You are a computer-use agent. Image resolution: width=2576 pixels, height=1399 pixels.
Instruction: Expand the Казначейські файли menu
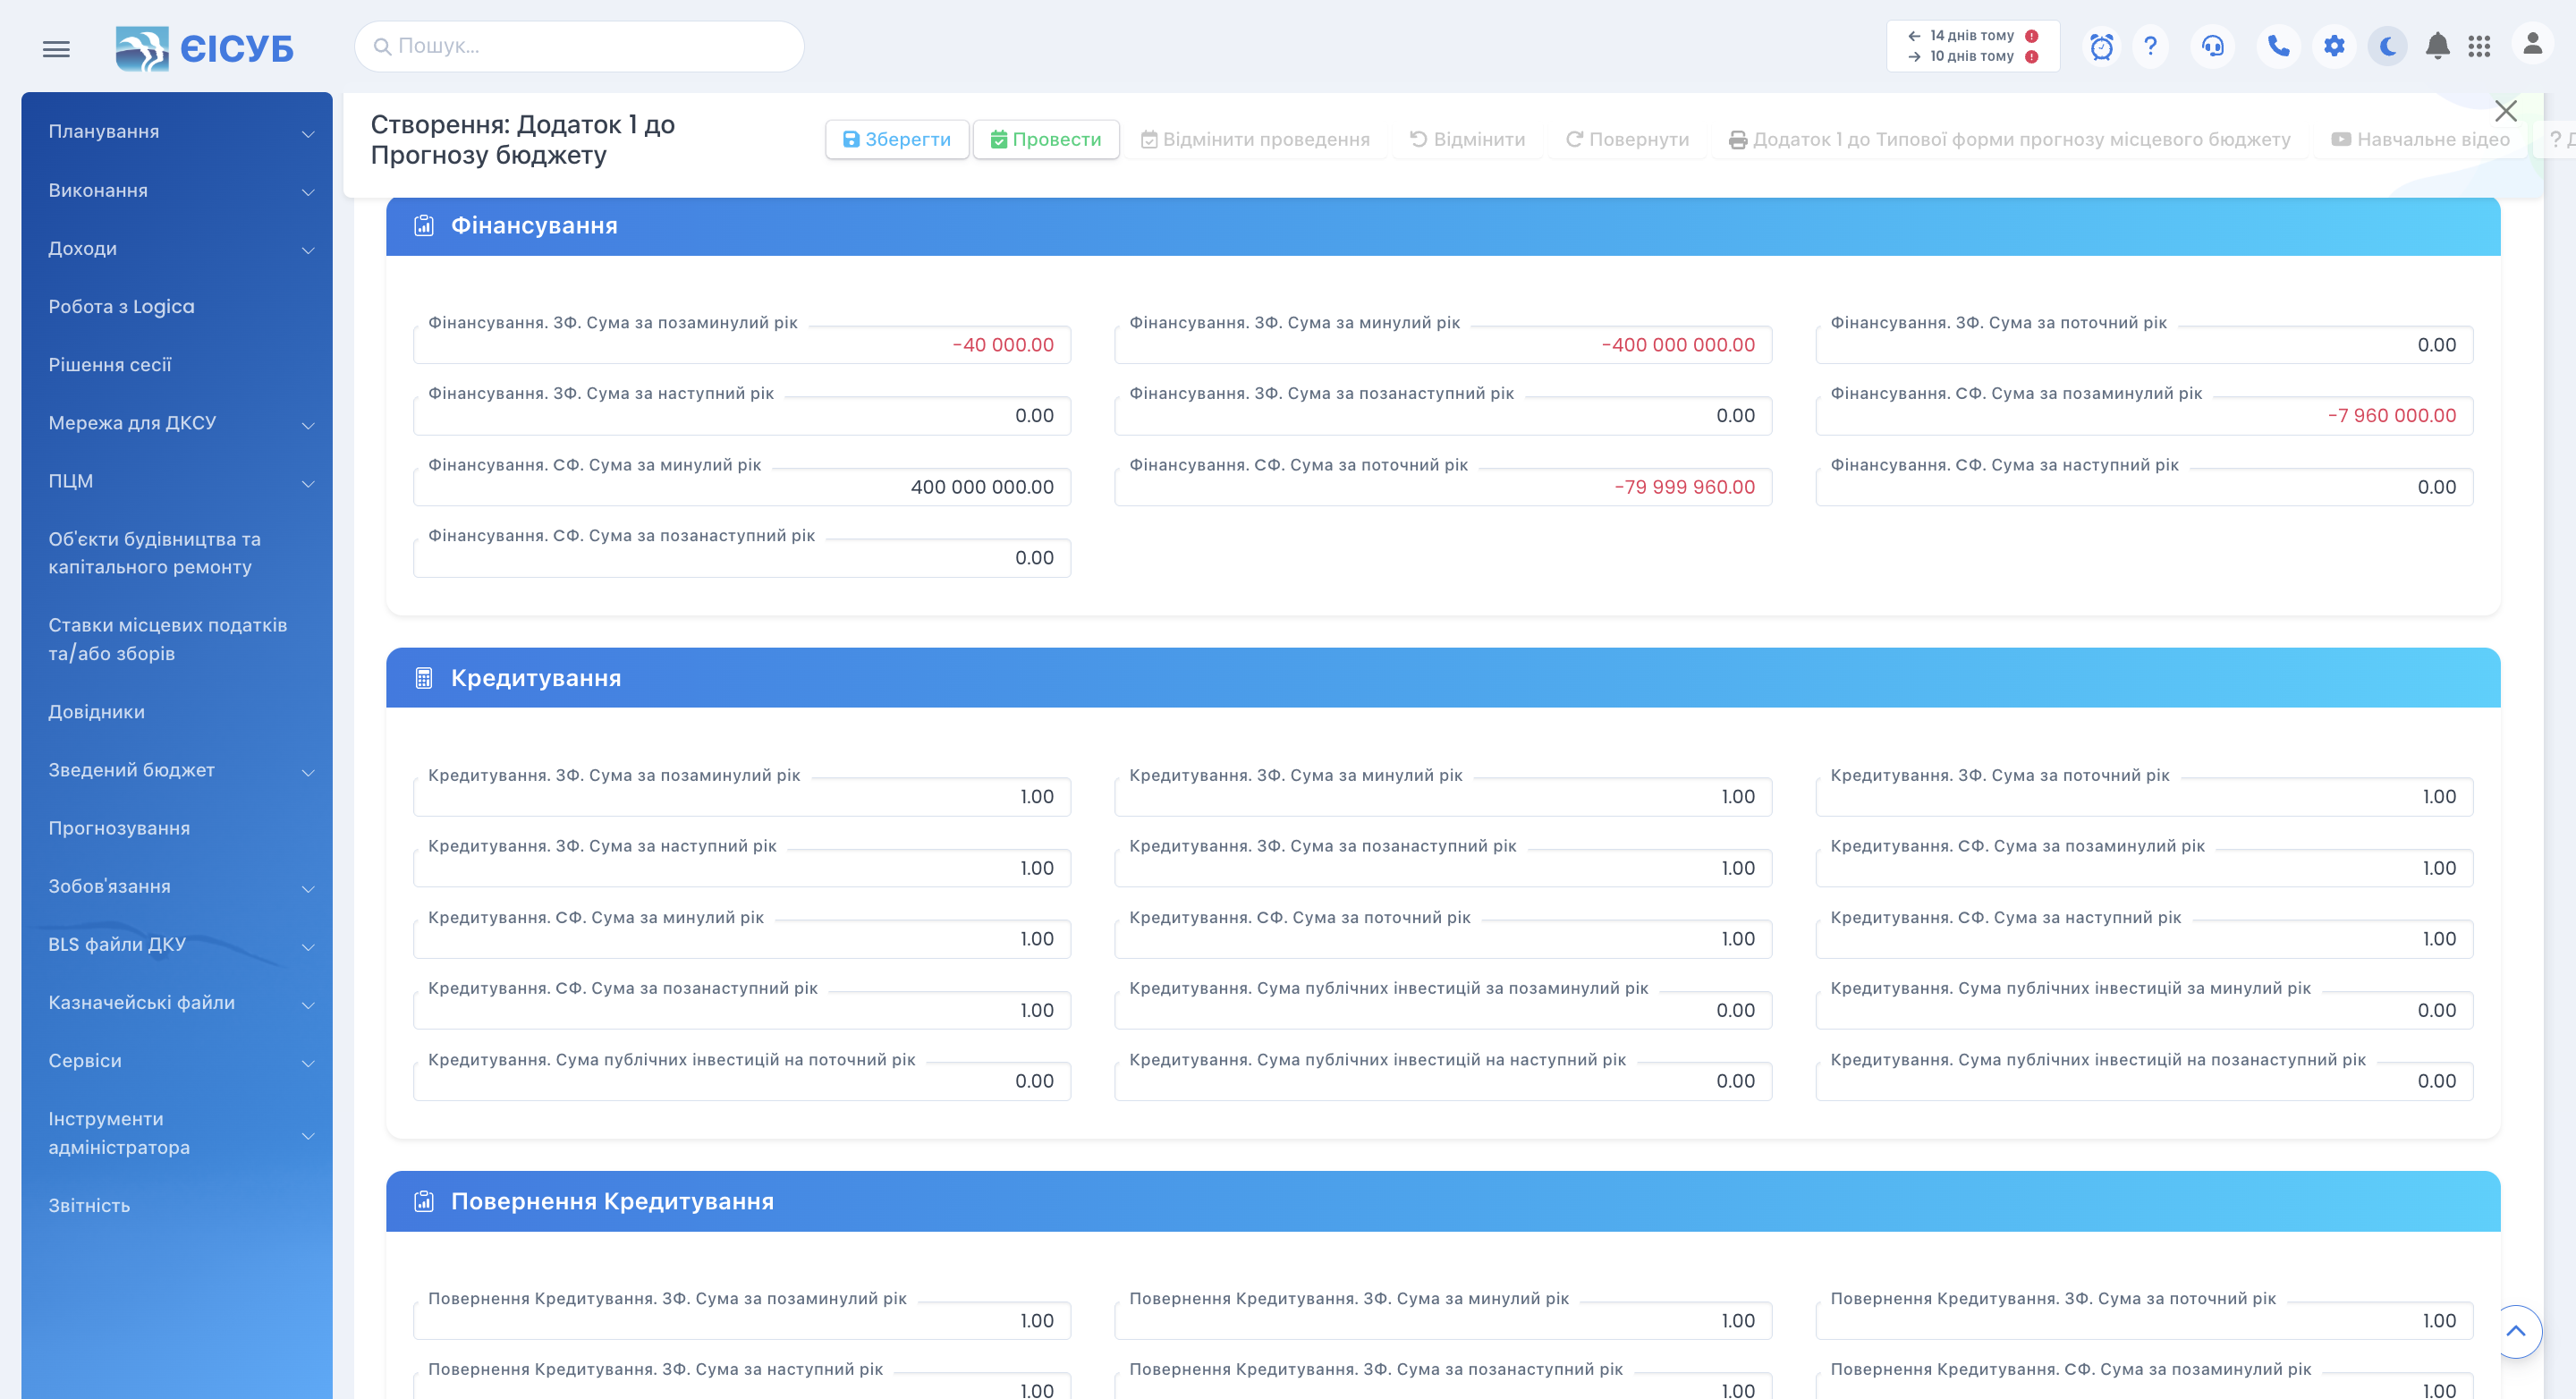click(177, 1002)
